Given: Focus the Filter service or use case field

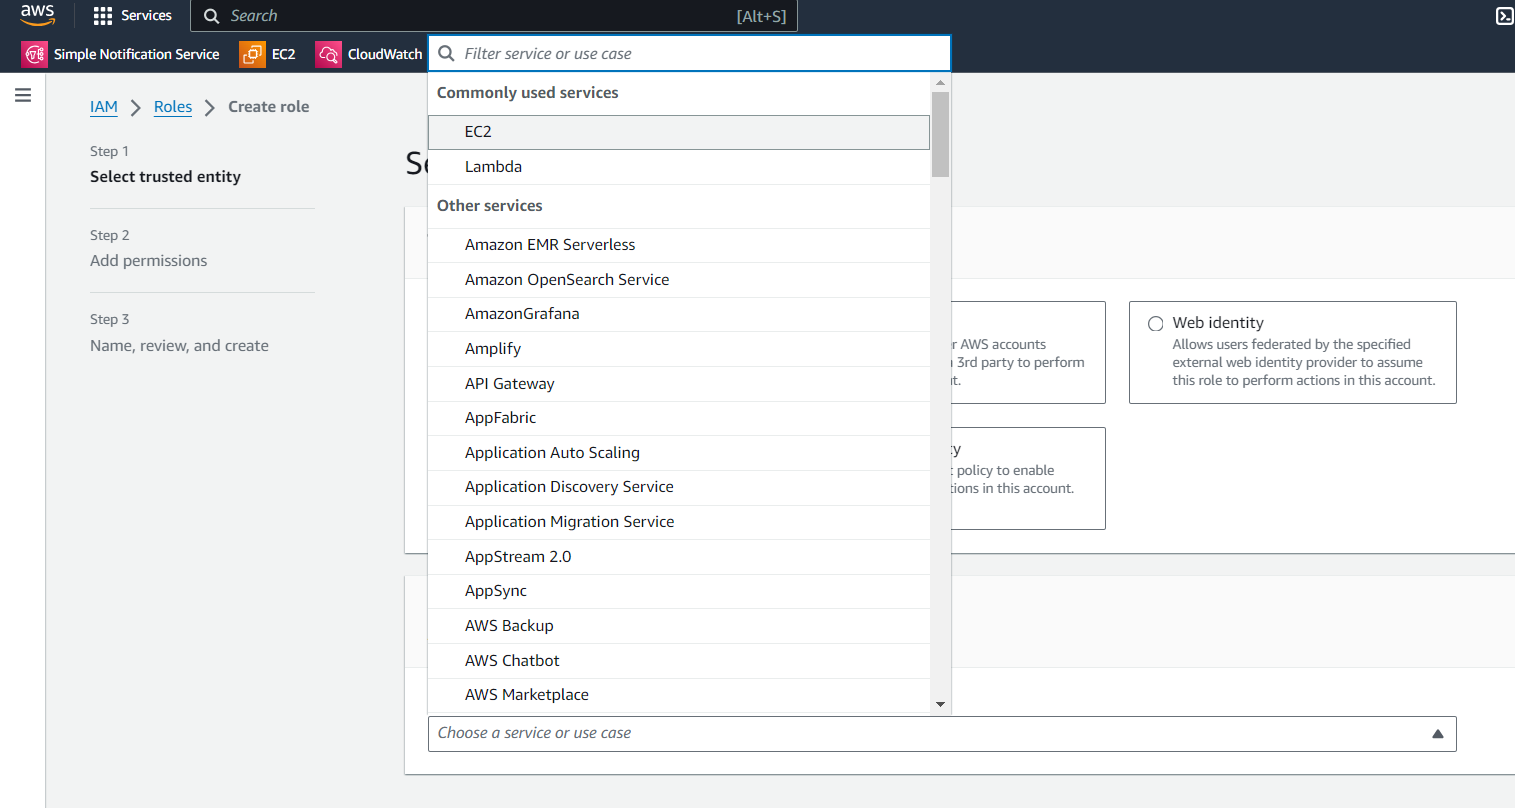Looking at the screenshot, I should (689, 54).
